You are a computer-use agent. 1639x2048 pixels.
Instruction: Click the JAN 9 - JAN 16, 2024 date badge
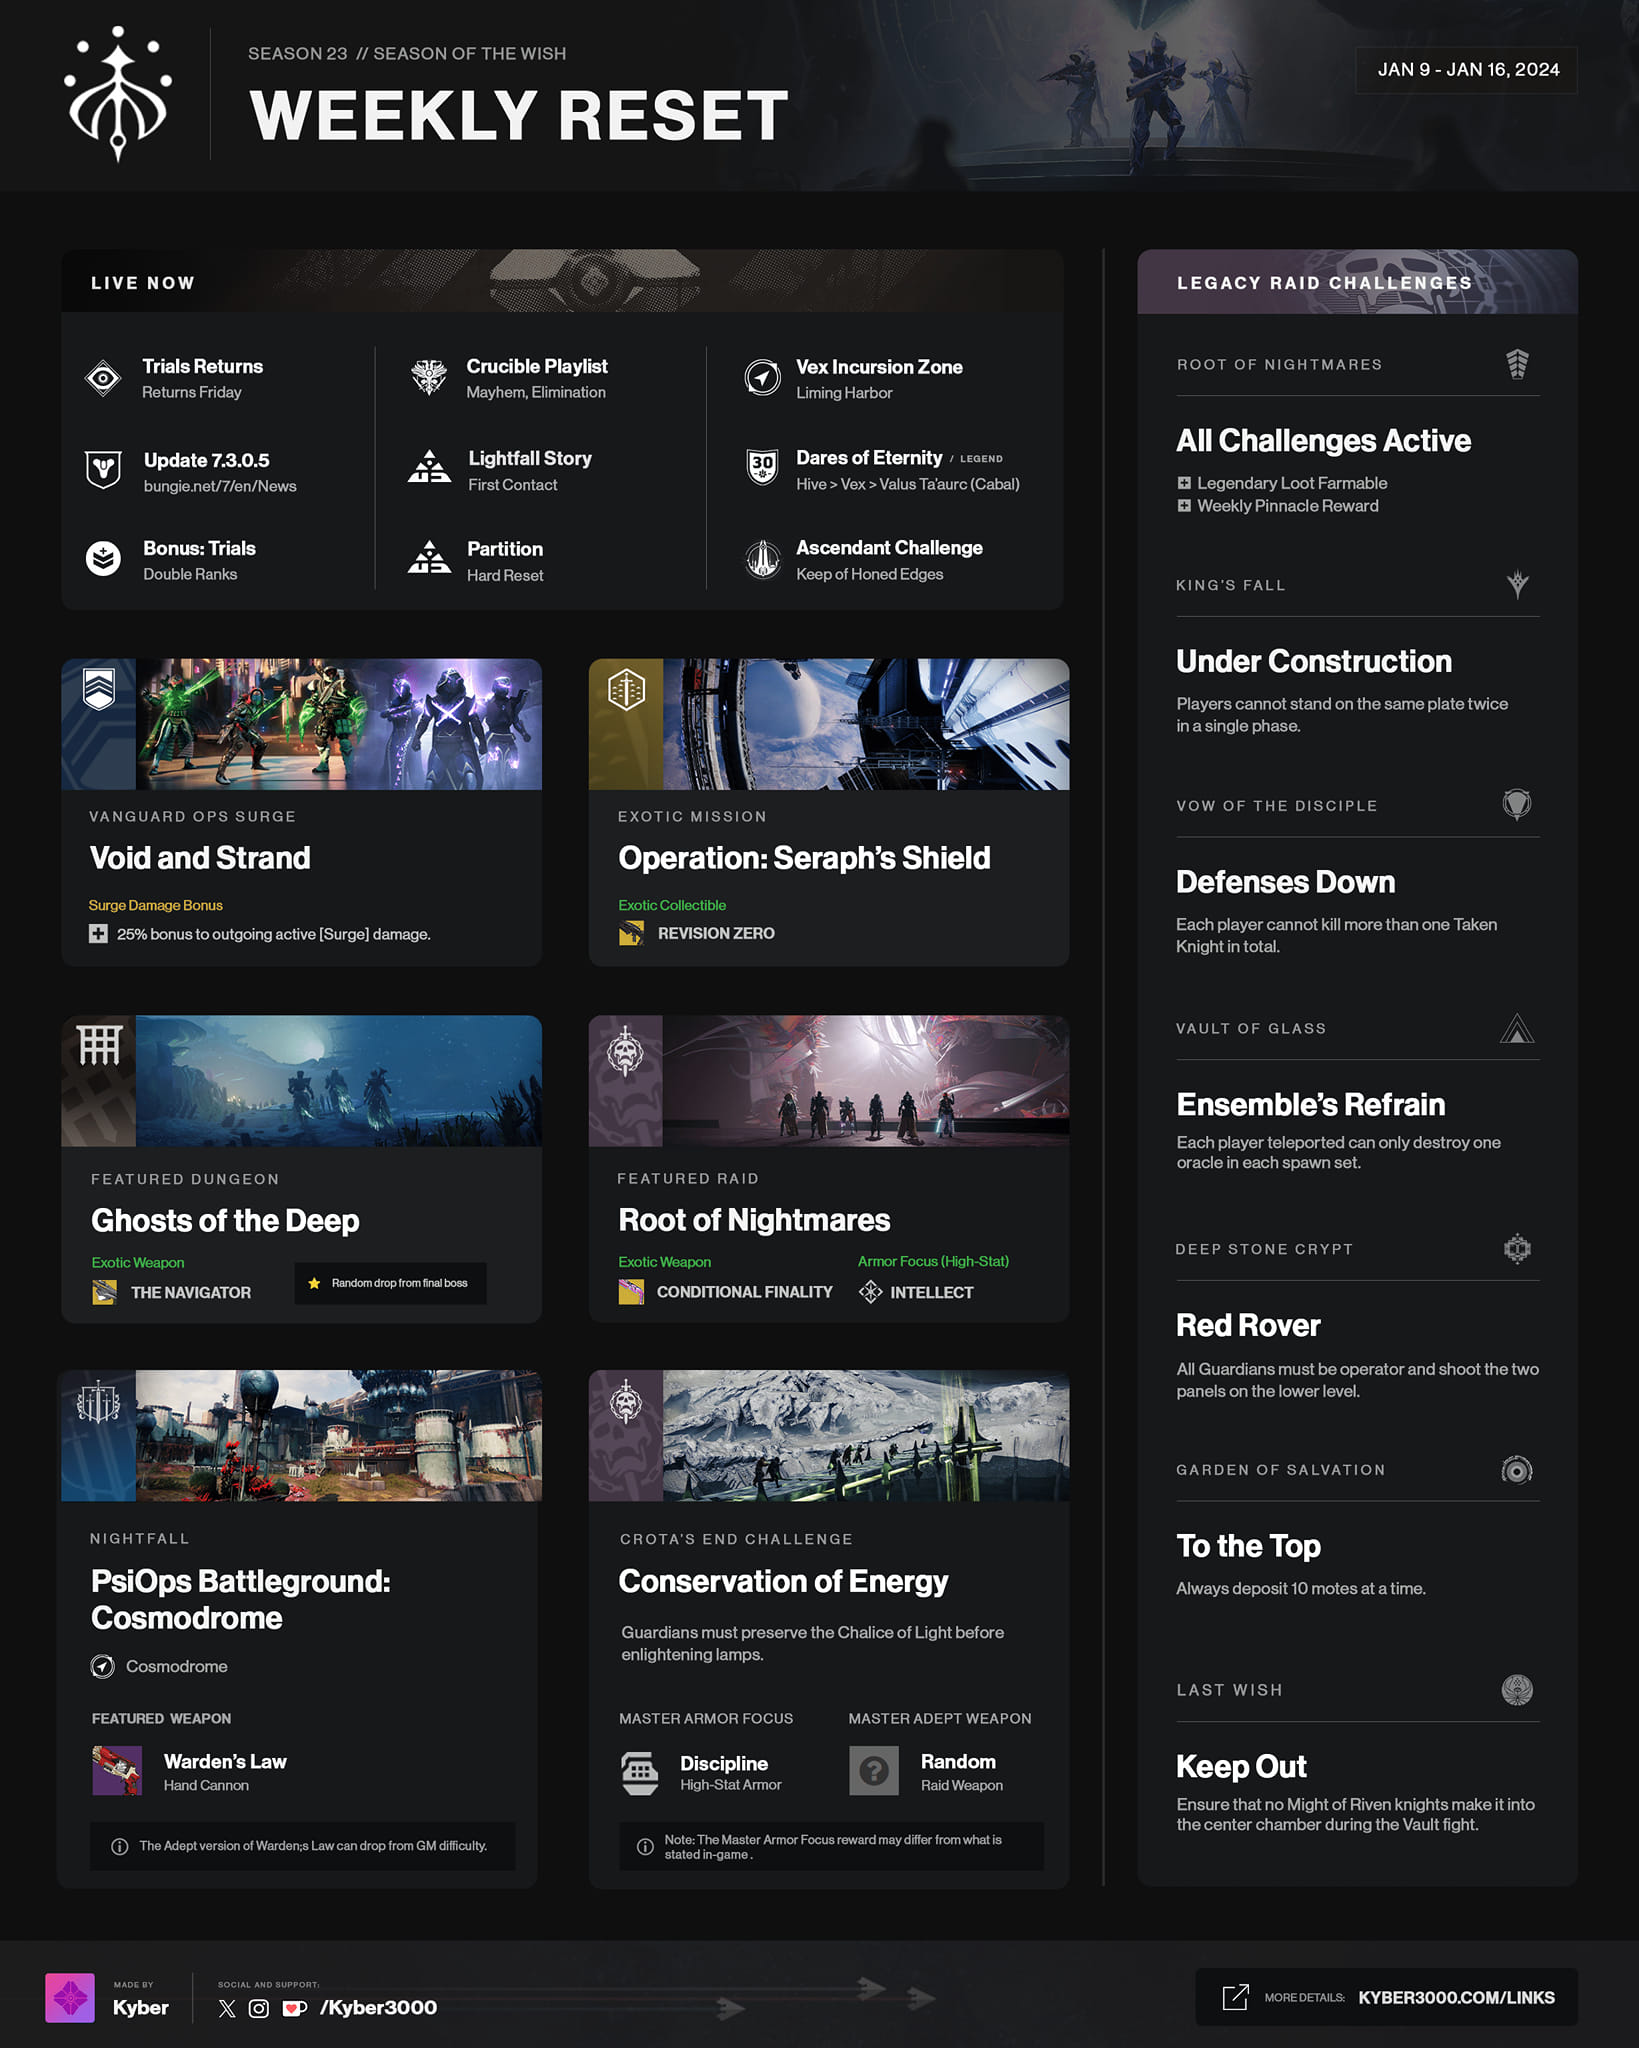pyautogui.click(x=1467, y=70)
